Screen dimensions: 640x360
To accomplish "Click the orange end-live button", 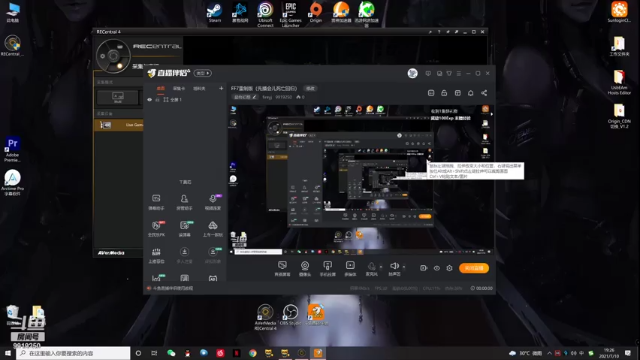I will click(x=474, y=268).
